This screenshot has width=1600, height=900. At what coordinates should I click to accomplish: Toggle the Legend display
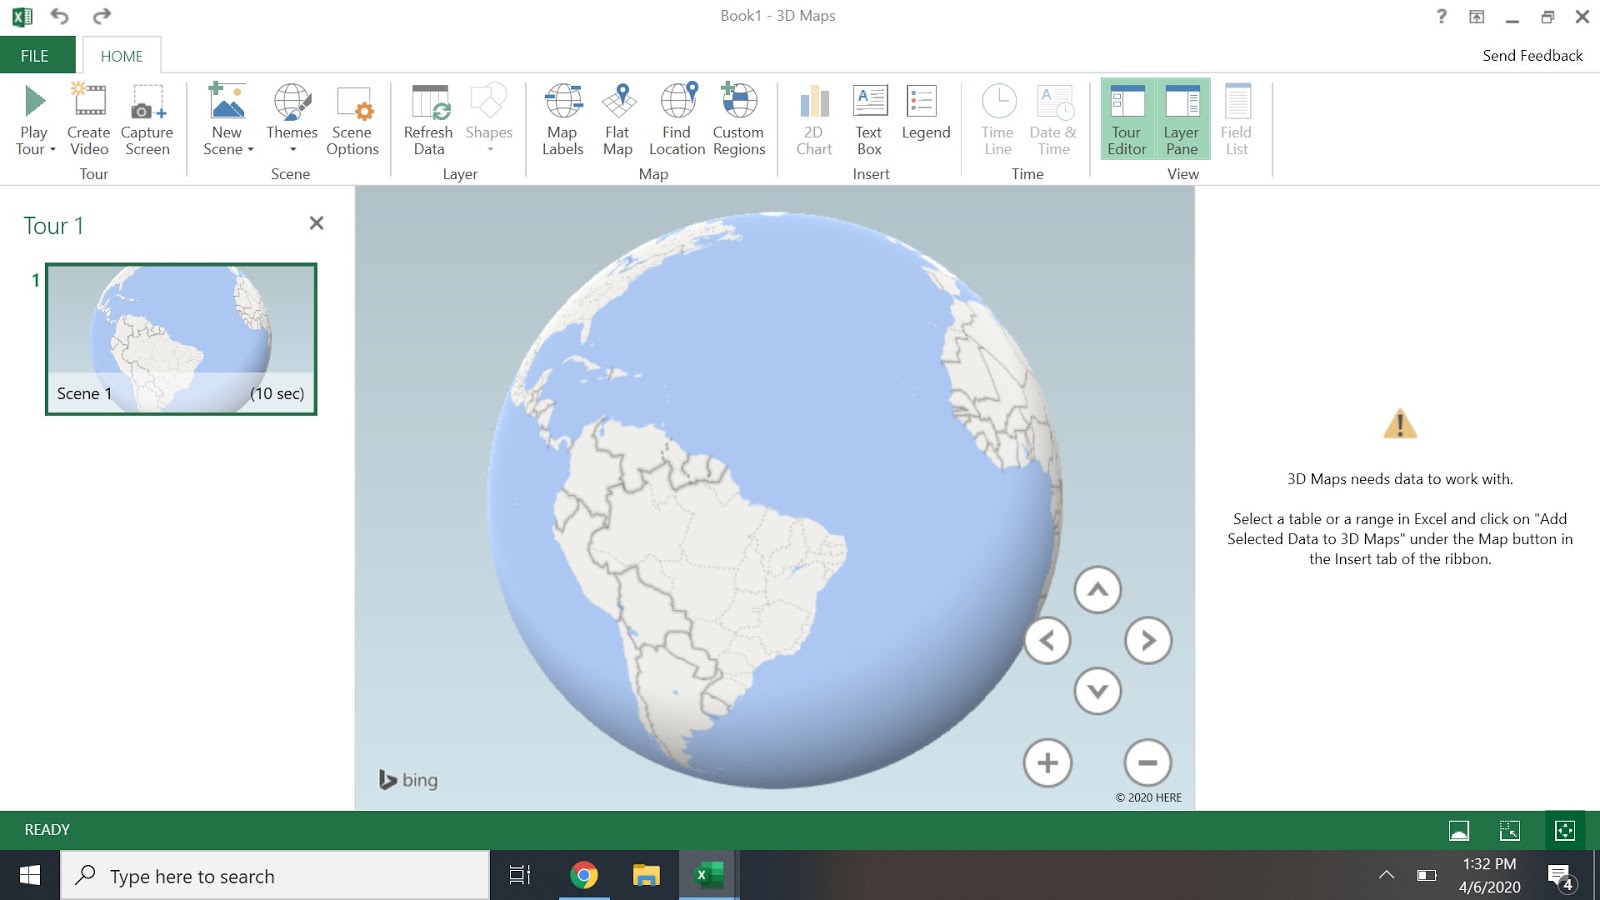(x=926, y=113)
